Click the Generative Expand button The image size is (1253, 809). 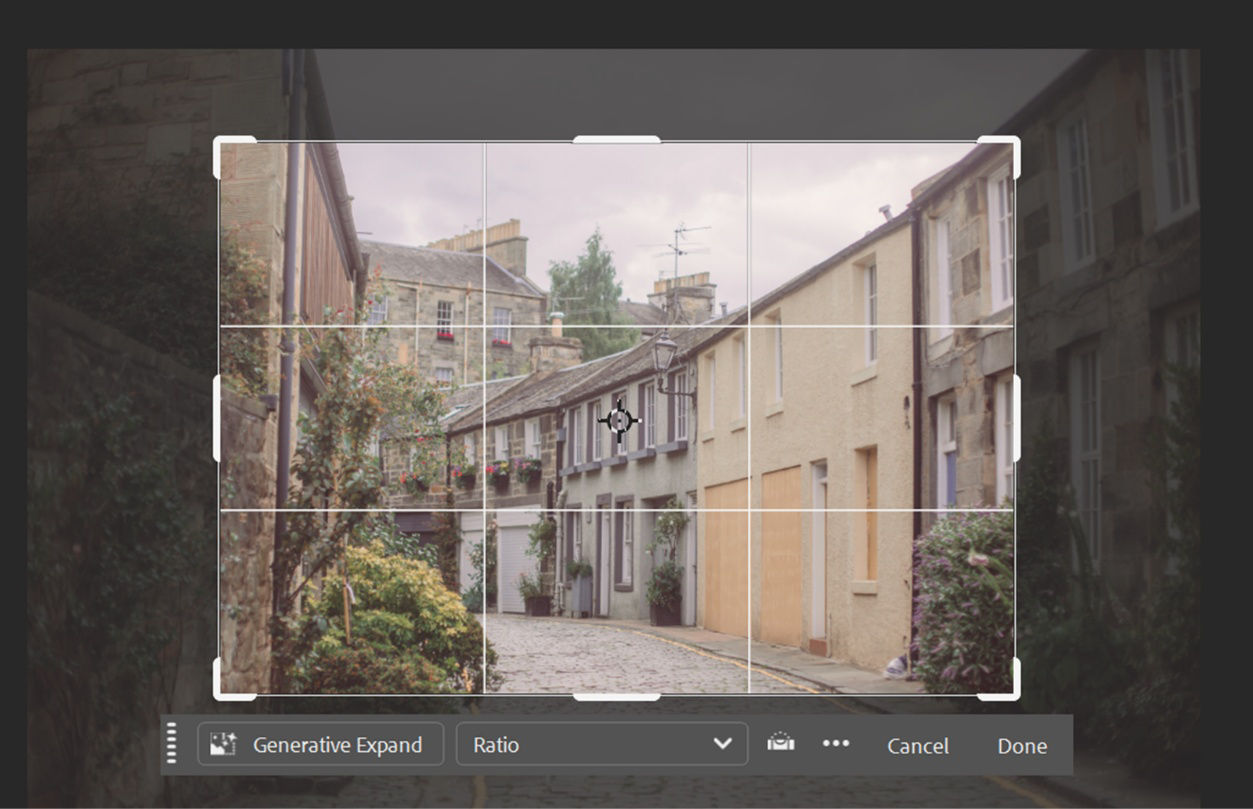320,744
